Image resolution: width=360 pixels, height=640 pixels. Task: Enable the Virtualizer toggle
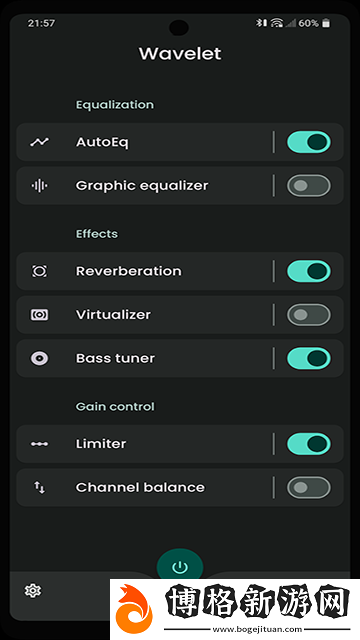(309, 315)
